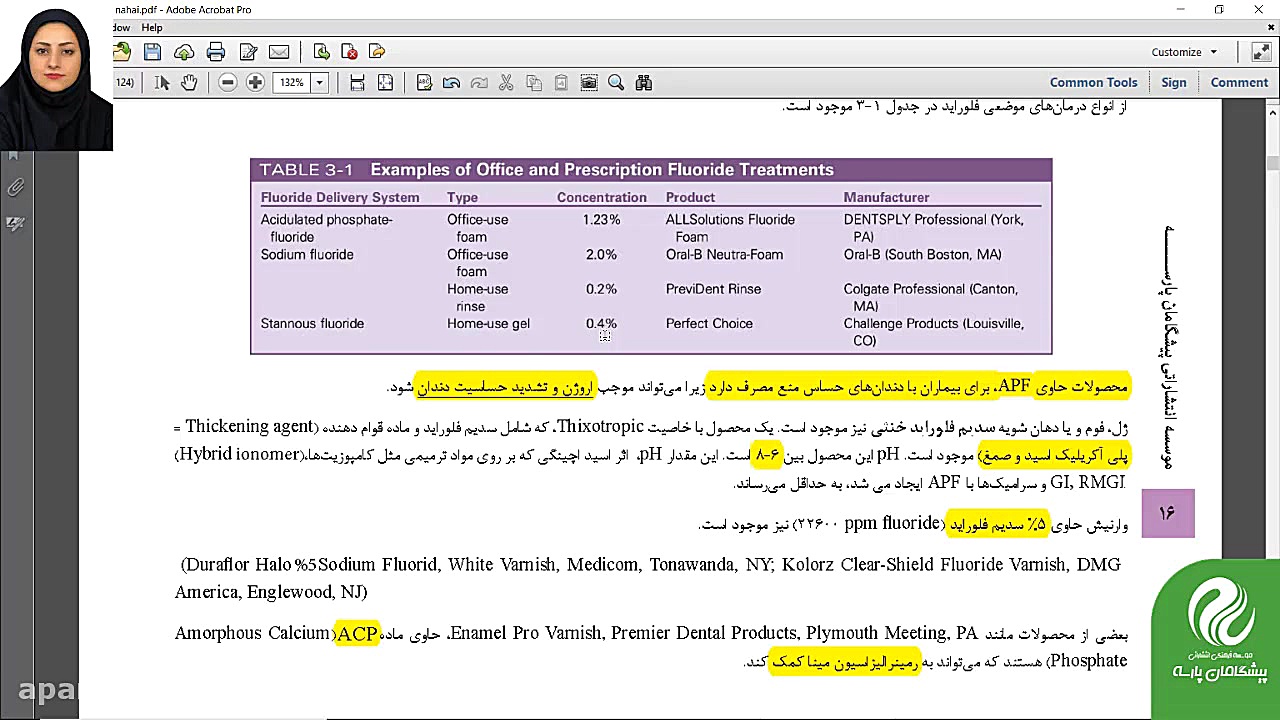Take a Snapshot with the camera tool
The width and height of the screenshot is (1280, 720).
(x=588, y=82)
